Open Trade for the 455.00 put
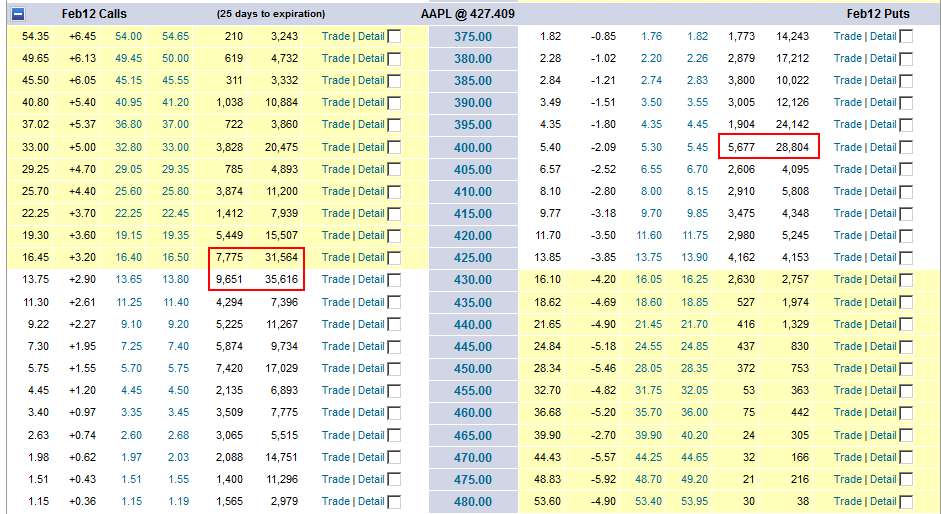The image size is (941, 514). pos(847,390)
